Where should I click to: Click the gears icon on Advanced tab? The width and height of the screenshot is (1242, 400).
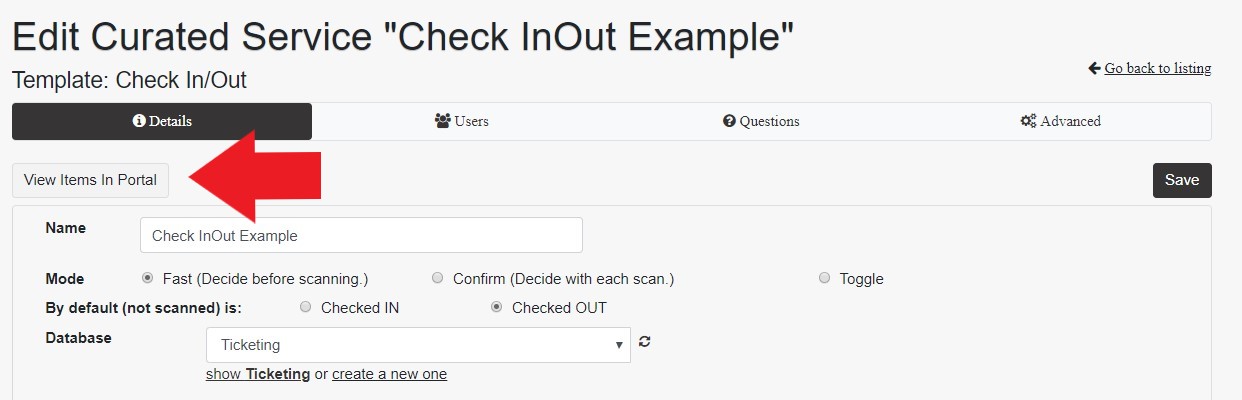coord(1028,121)
